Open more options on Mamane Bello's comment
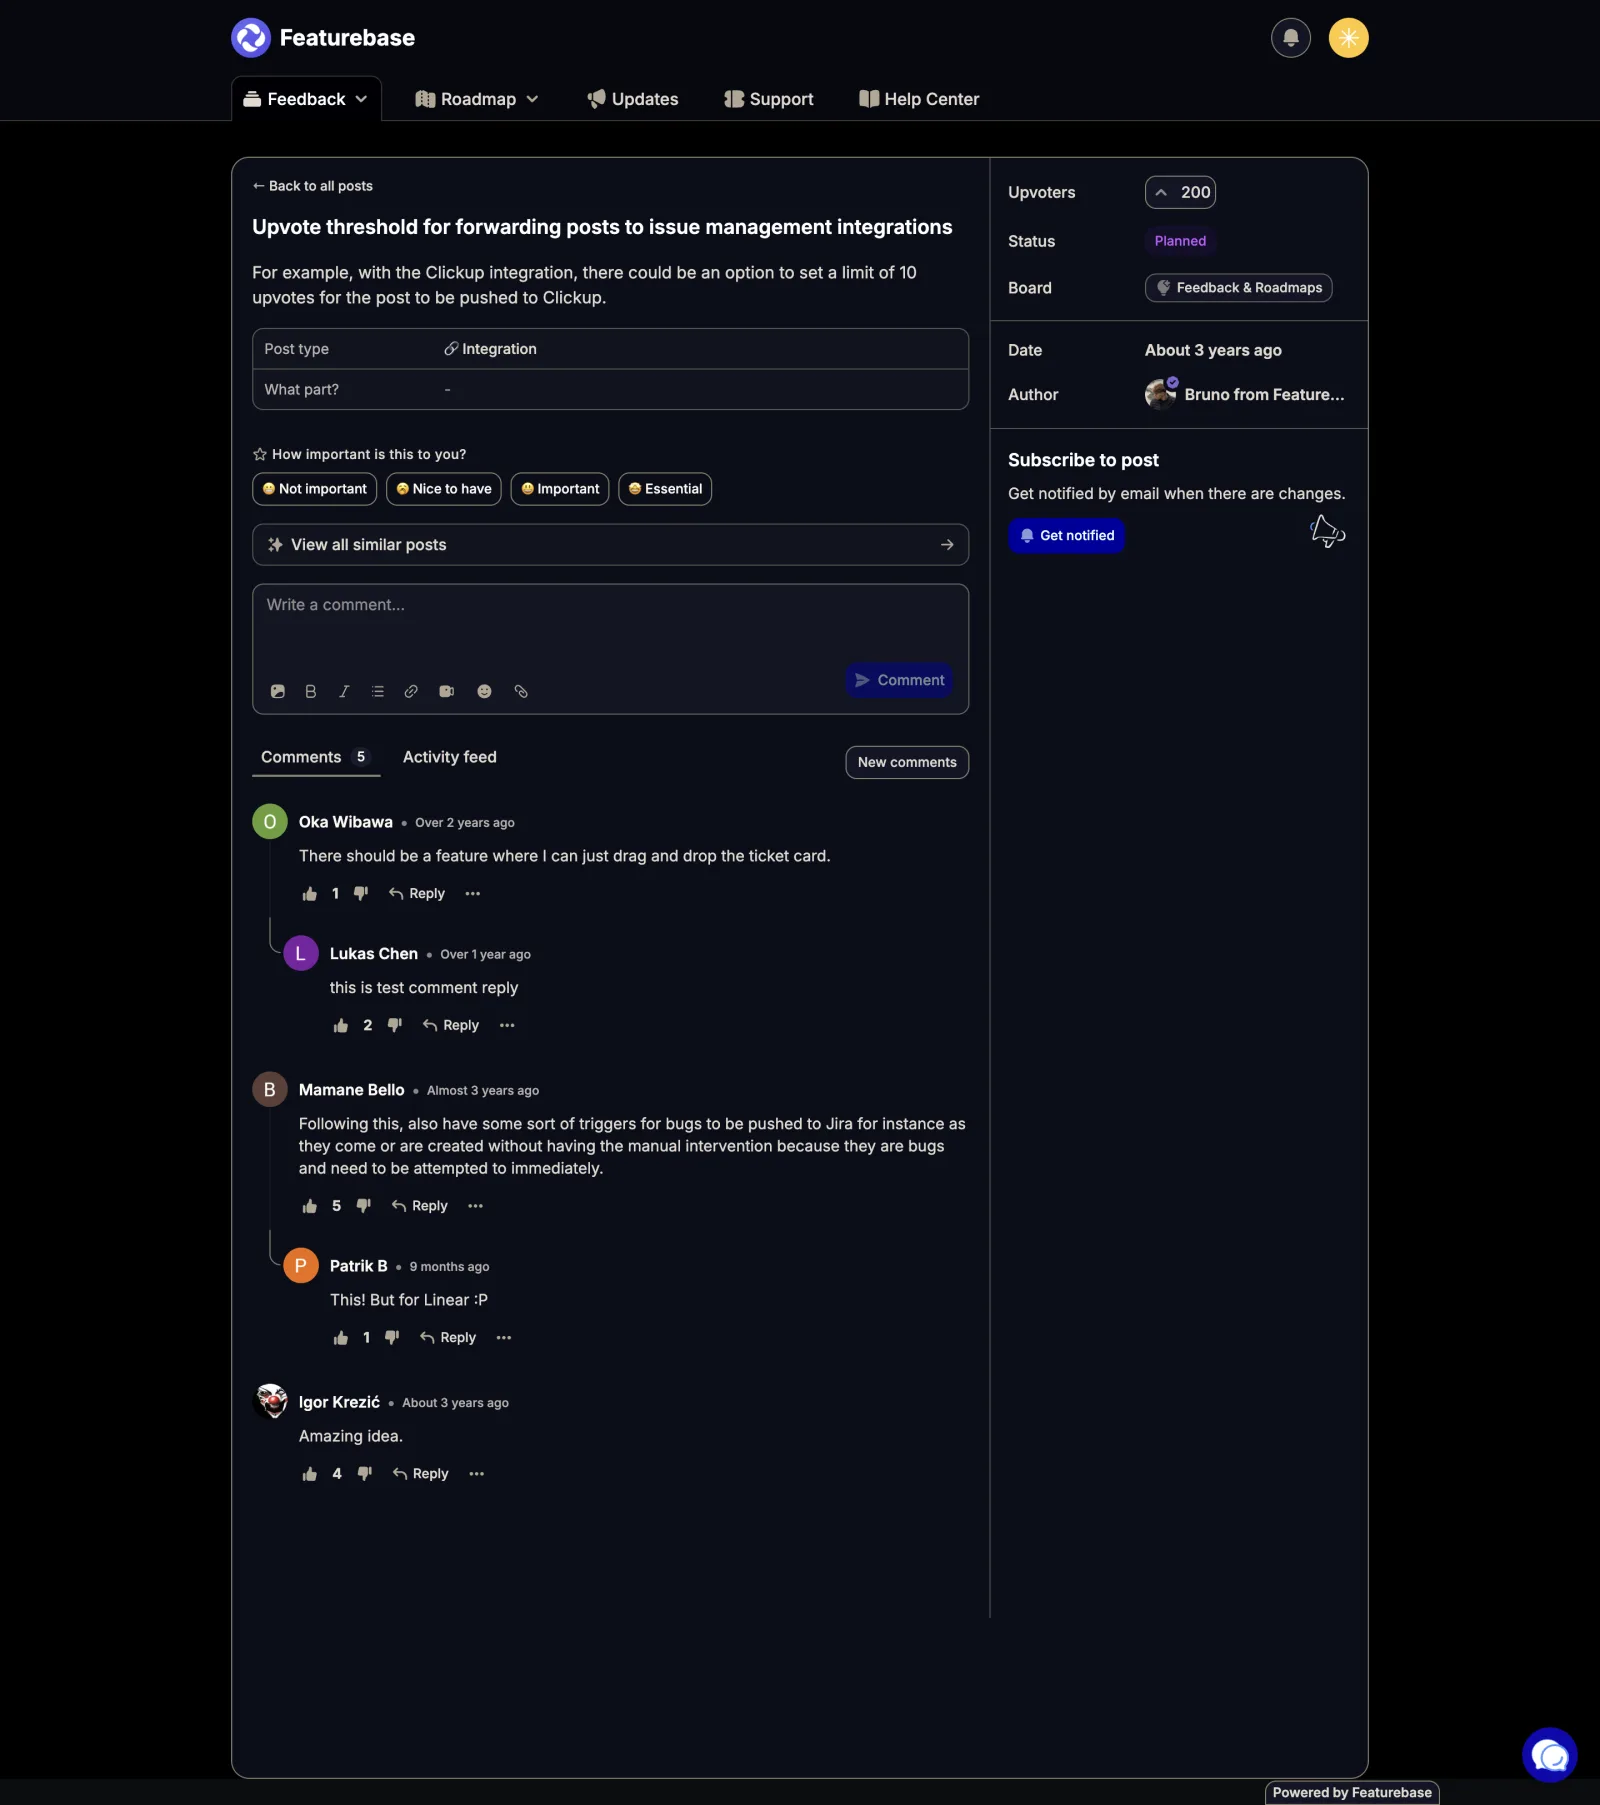The height and width of the screenshot is (1805, 1600). (476, 1206)
